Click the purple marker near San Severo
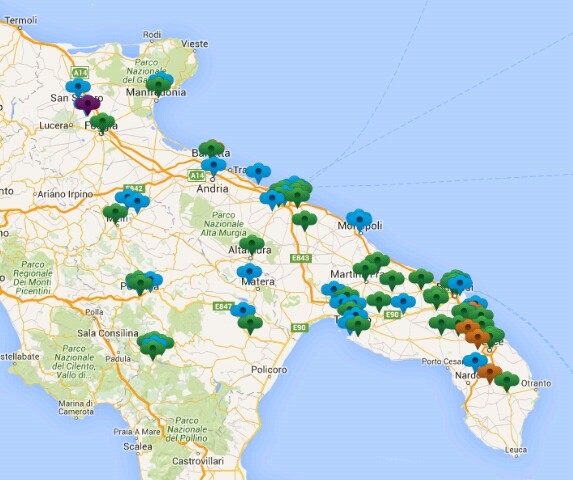 pyautogui.click(x=87, y=104)
